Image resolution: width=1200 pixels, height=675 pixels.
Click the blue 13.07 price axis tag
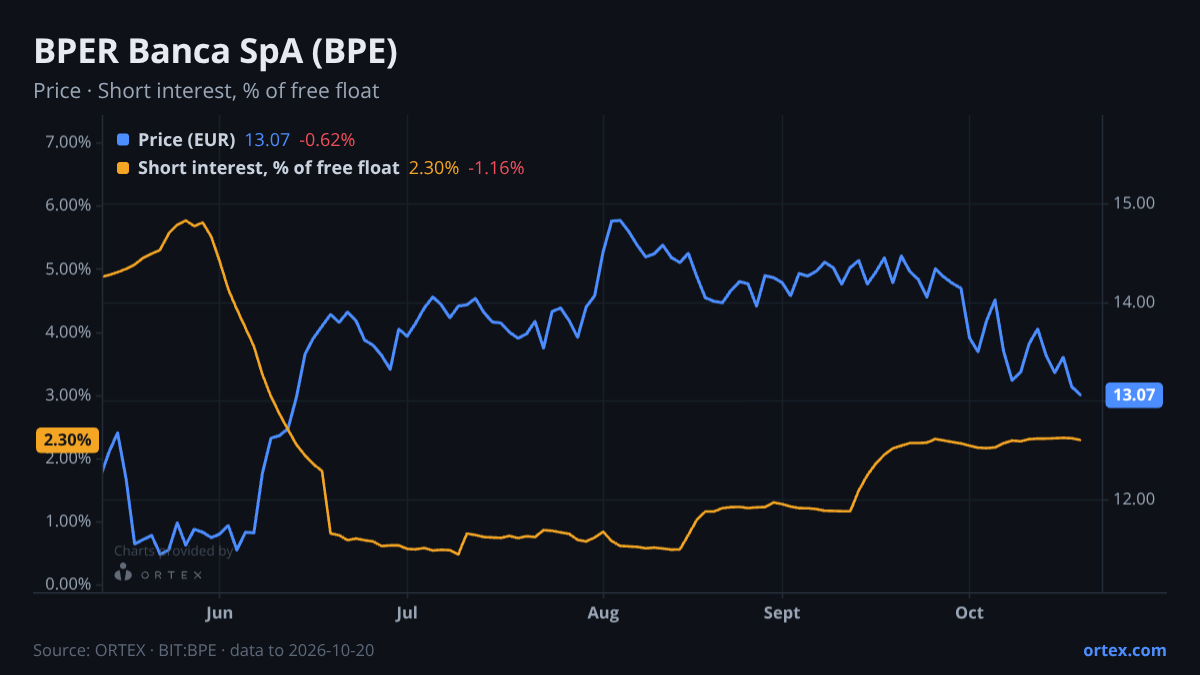[1134, 395]
